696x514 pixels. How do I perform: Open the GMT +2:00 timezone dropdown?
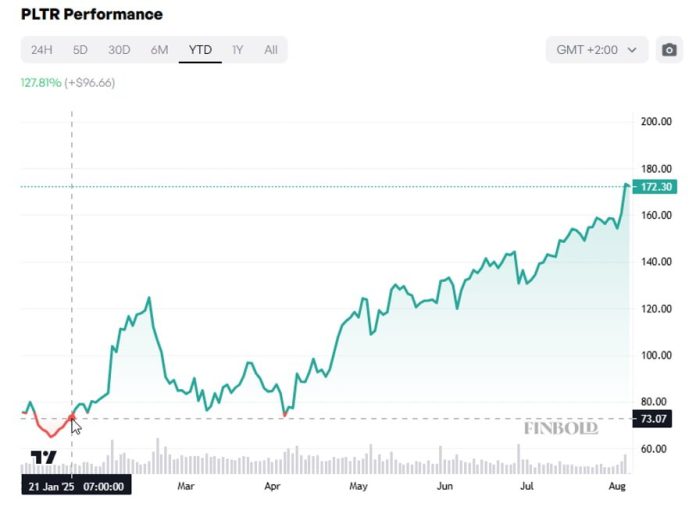pyautogui.click(x=597, y=50)
